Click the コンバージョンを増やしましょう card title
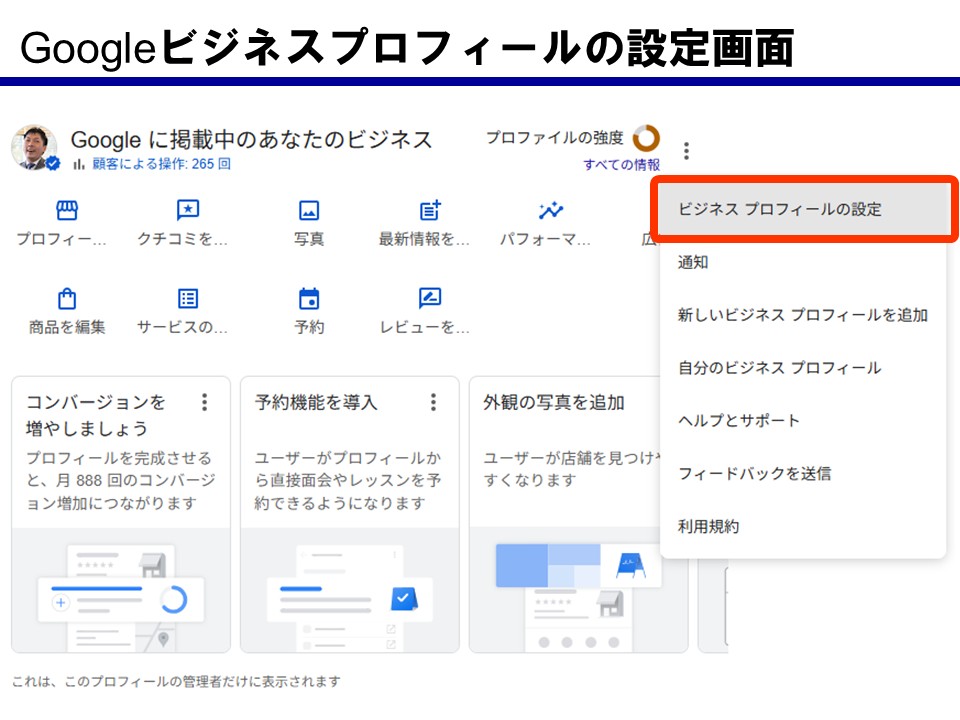The height and width of the screenshot is (720, 960). pos(96,415)
